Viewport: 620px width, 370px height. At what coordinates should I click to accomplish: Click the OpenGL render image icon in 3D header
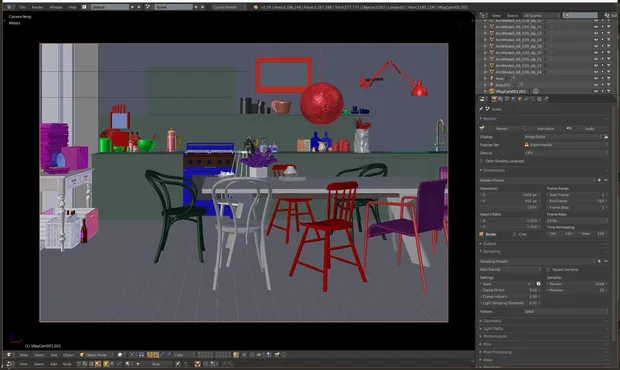pyautogui.click(x=278, y=355)
